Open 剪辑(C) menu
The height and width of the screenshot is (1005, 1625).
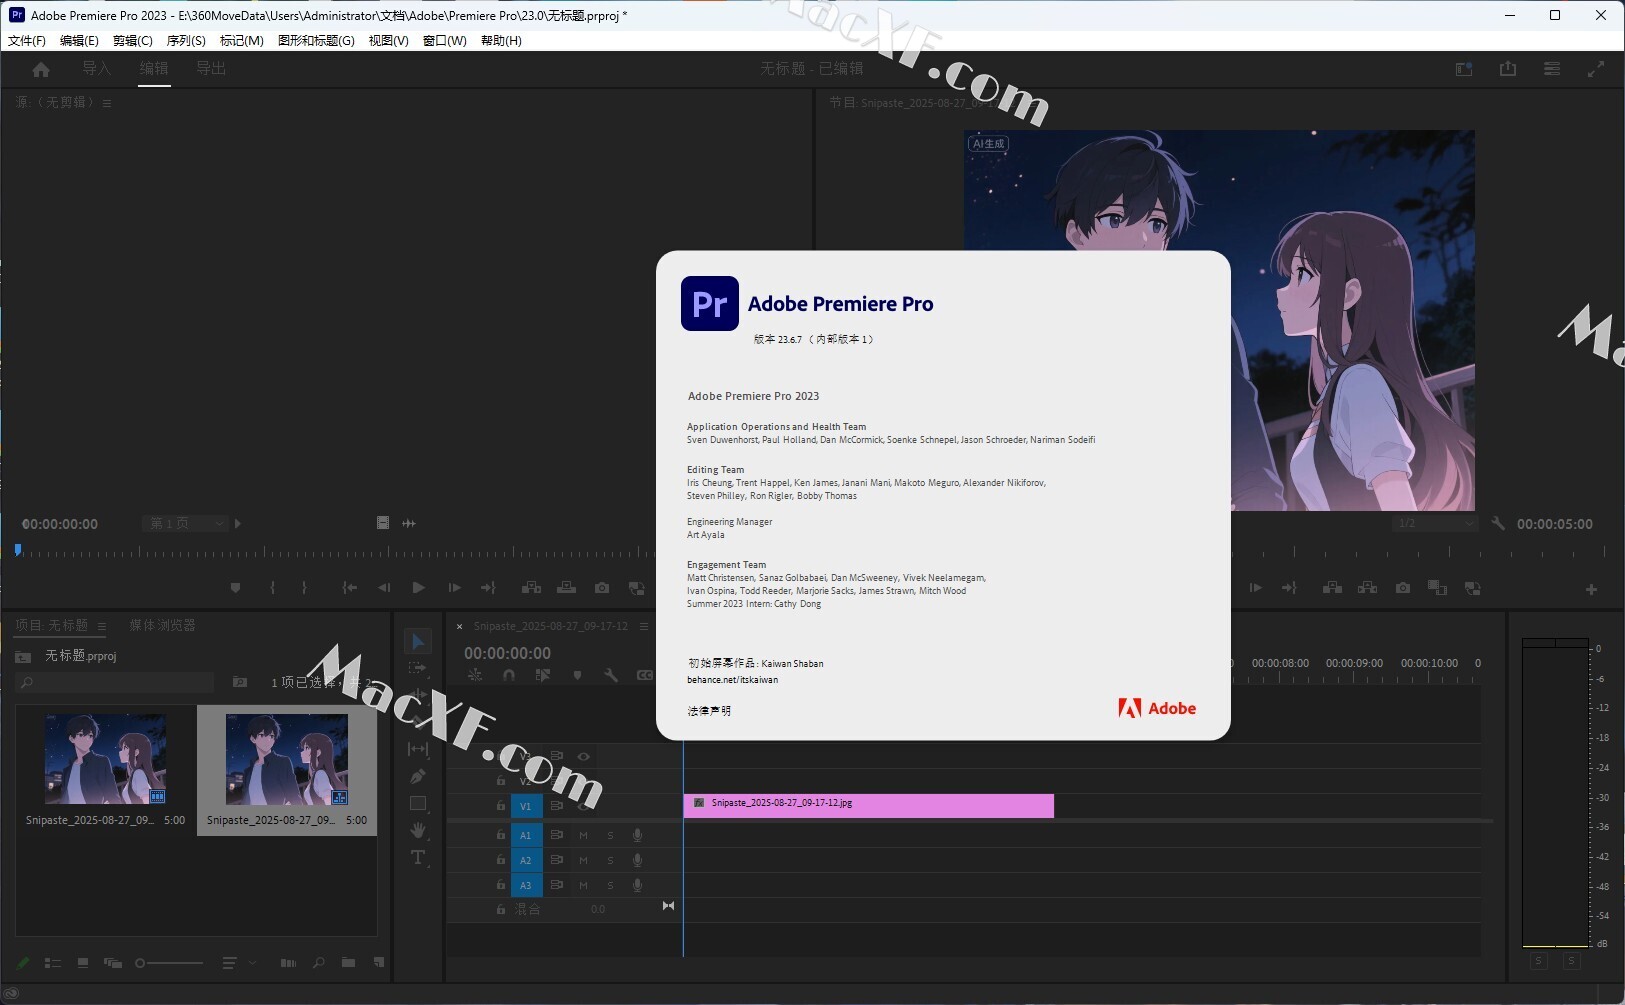coord(133,41)
